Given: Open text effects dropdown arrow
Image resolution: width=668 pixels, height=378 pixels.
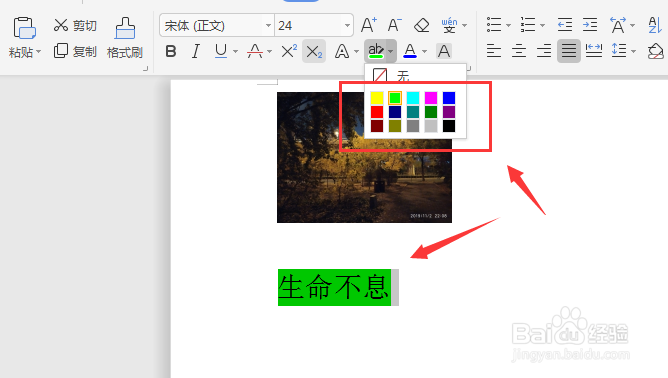Looking at the screenshot, I should pyautogui.click(x=356, y=52).
